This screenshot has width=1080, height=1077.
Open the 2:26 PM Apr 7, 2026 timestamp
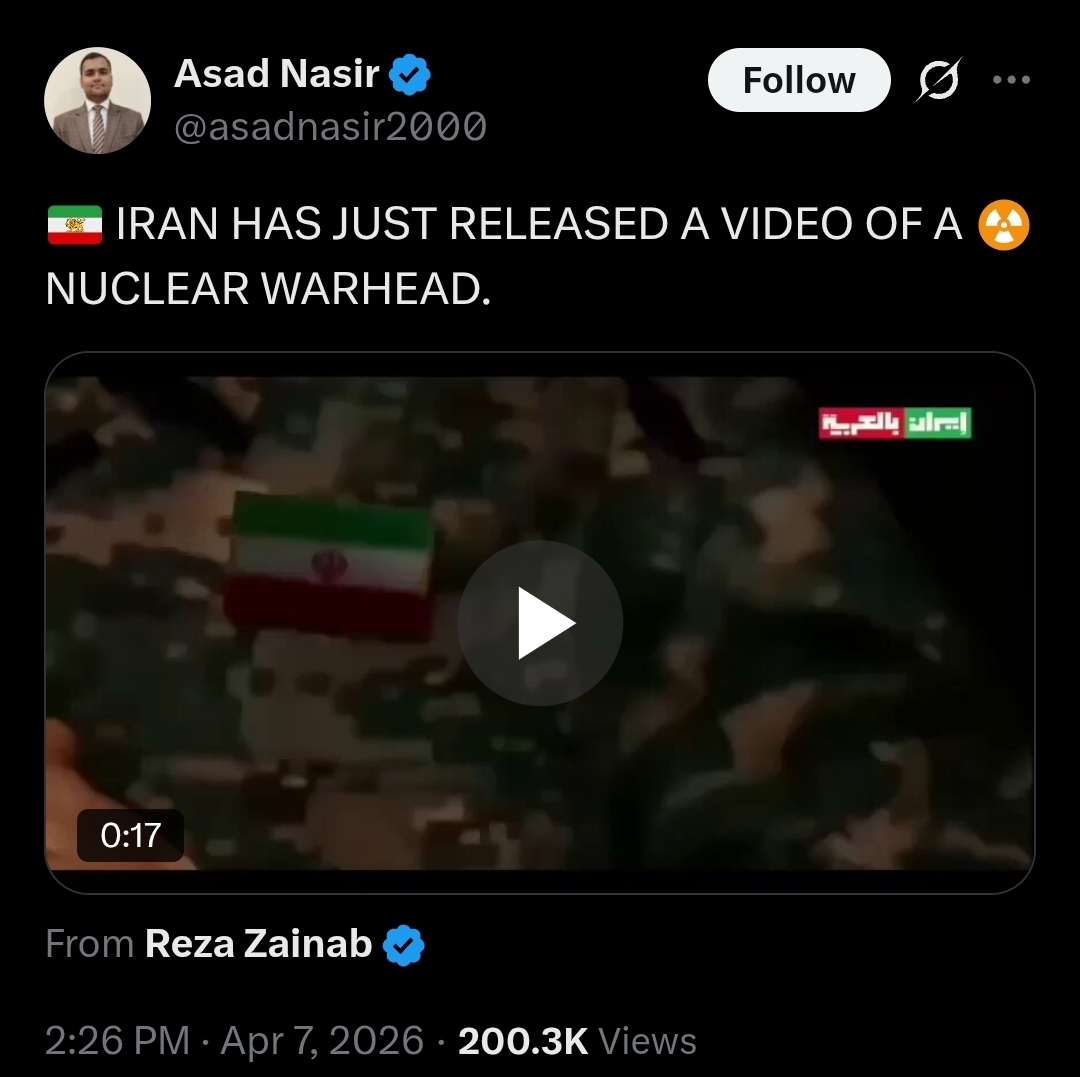pos(234,1040)
